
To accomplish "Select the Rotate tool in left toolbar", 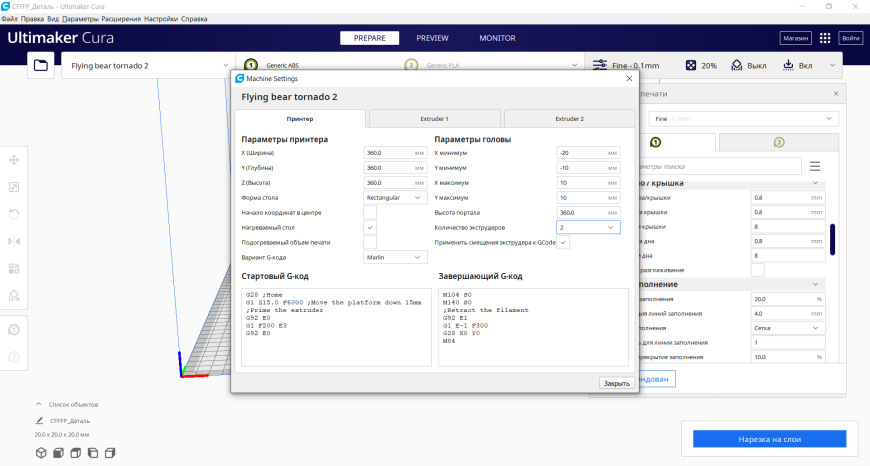I will click(15, 214).
